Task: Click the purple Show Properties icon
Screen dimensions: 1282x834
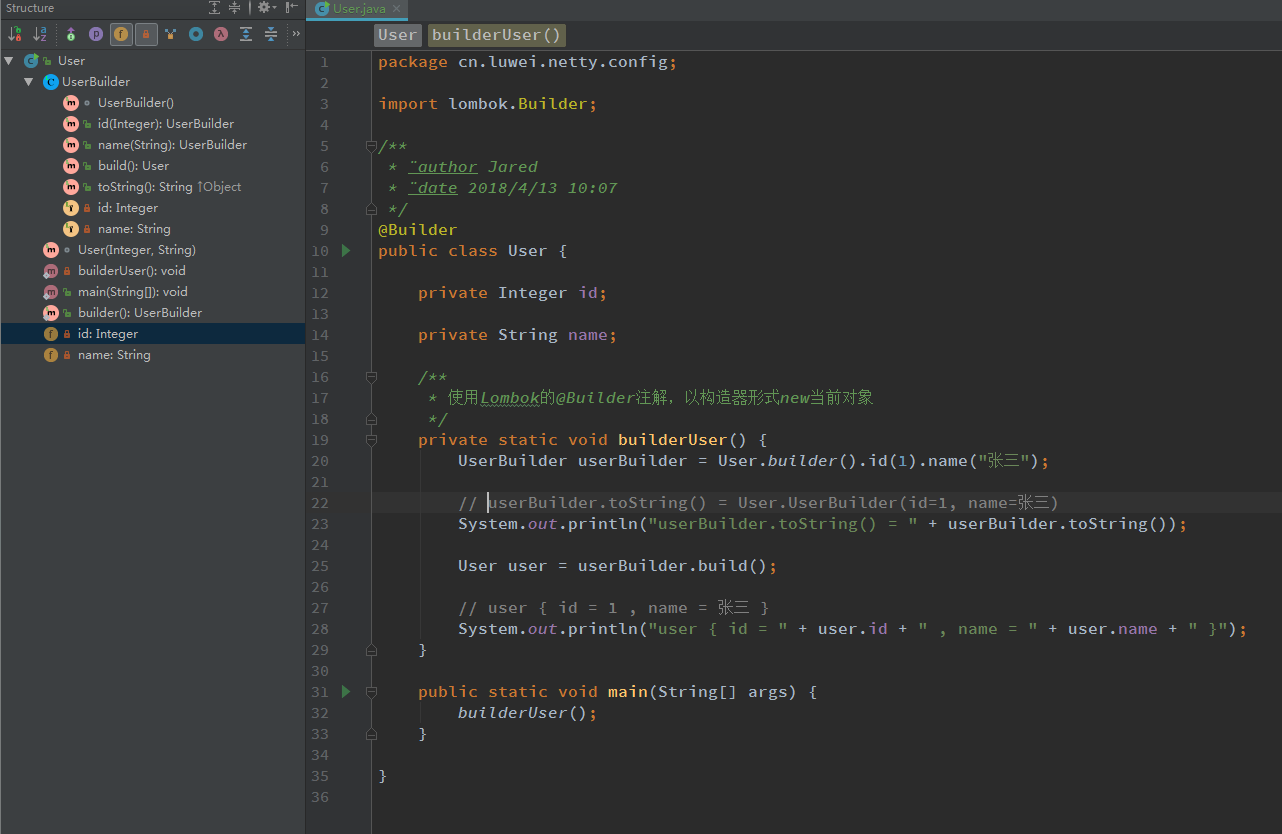Action: [96, 34]
